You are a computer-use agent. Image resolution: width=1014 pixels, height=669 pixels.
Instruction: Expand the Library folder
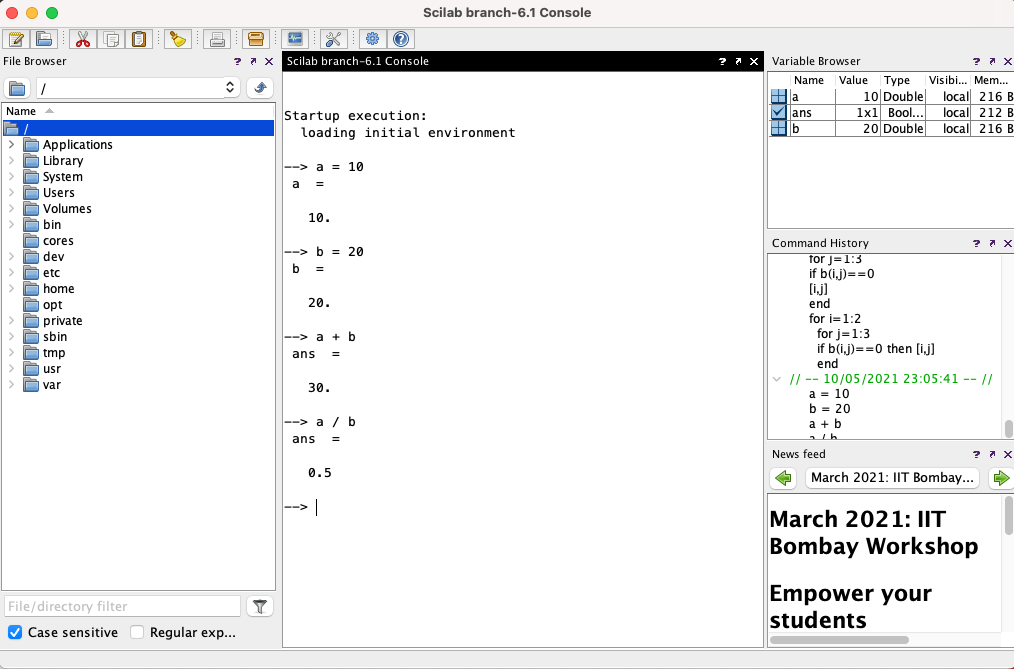click(x=12, y=161)
